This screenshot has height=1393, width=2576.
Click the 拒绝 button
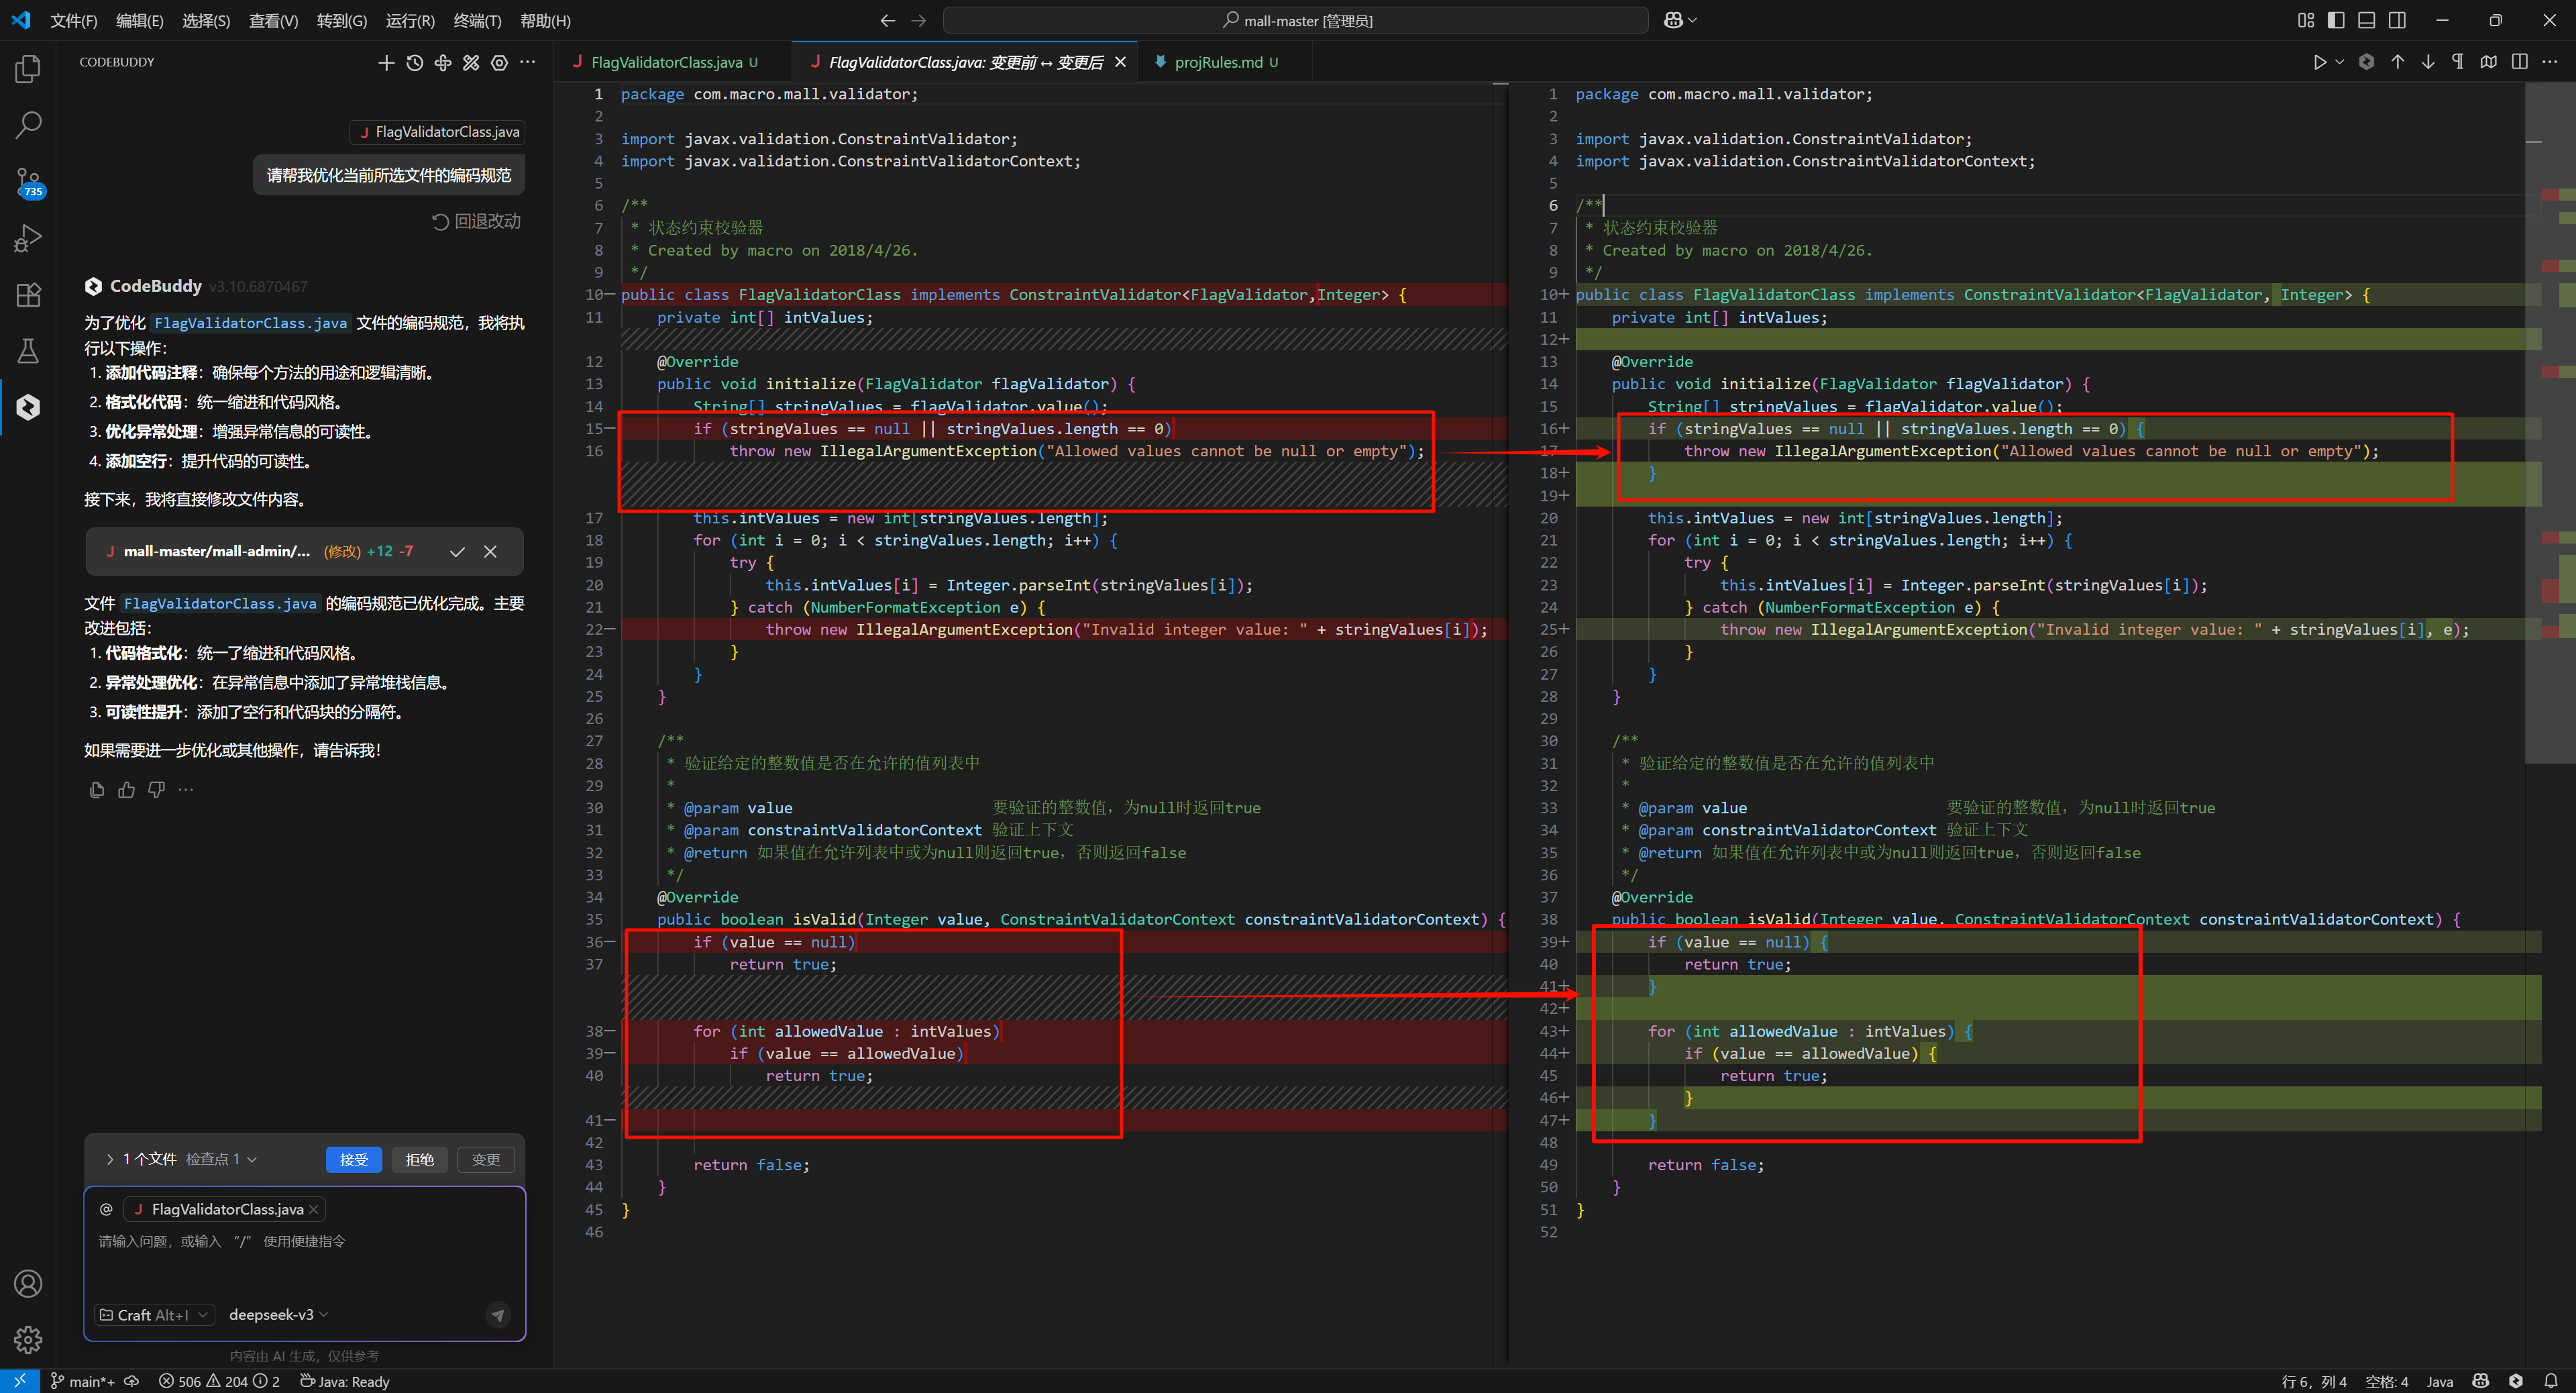(x=420, y=1159)
